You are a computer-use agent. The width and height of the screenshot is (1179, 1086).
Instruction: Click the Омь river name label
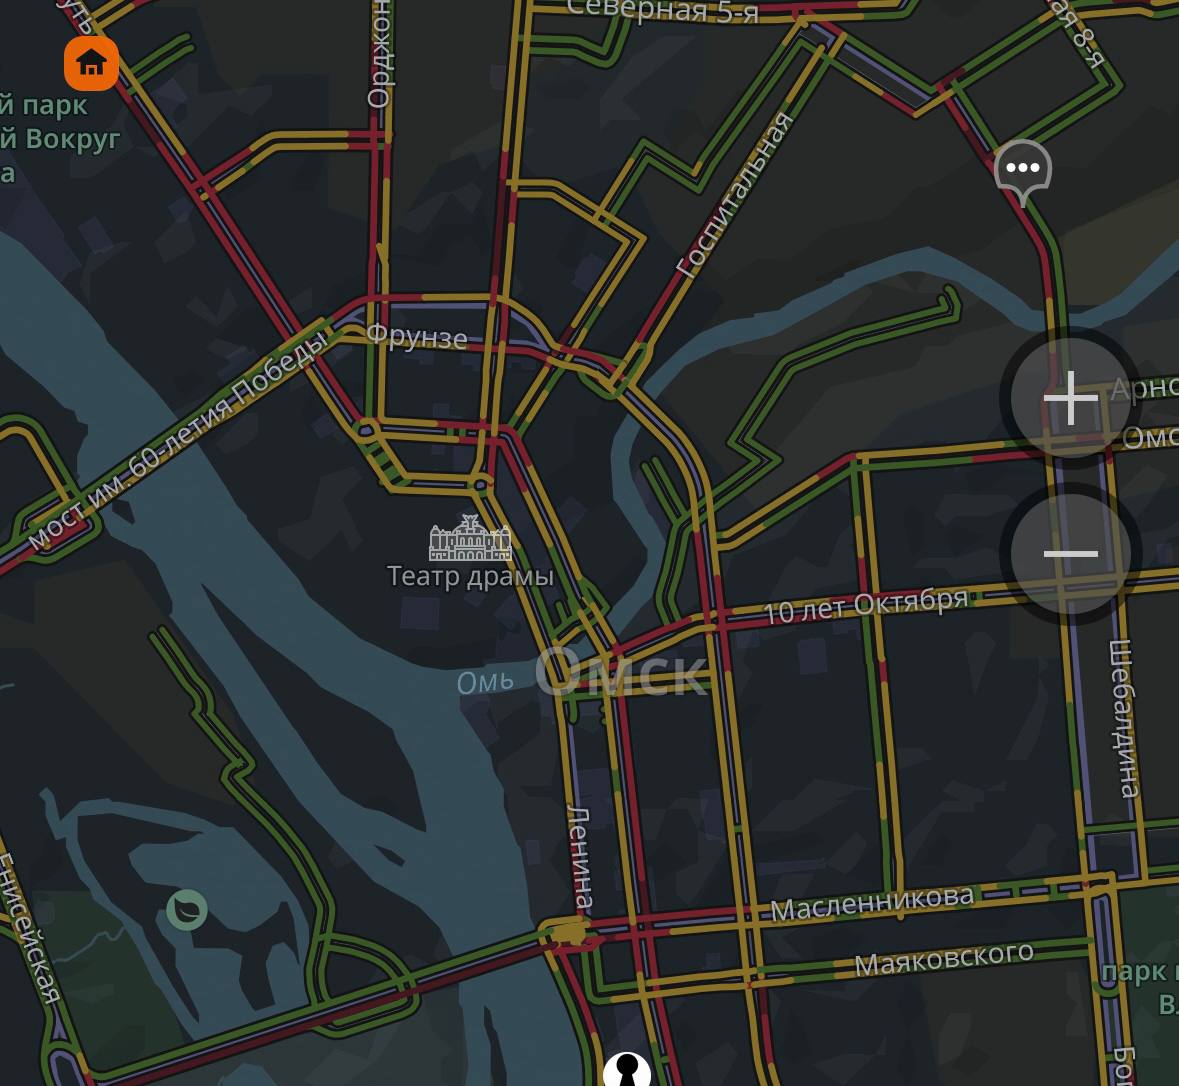[485, 682]
